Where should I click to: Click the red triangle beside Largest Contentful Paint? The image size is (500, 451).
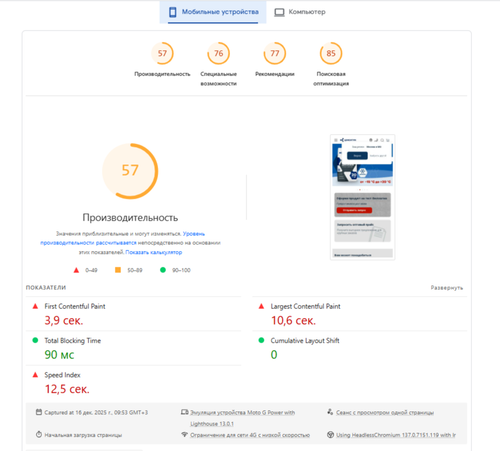[261, 306]
